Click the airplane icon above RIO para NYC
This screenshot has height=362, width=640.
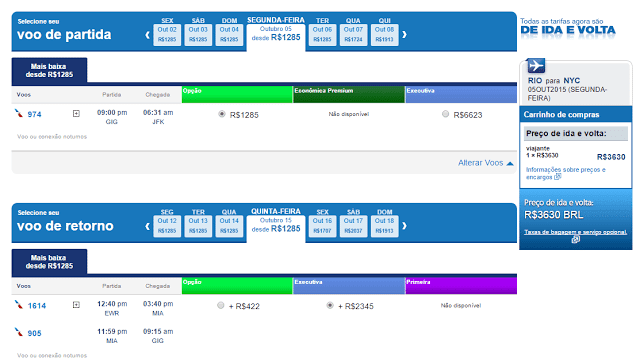(x=536, y=65)
